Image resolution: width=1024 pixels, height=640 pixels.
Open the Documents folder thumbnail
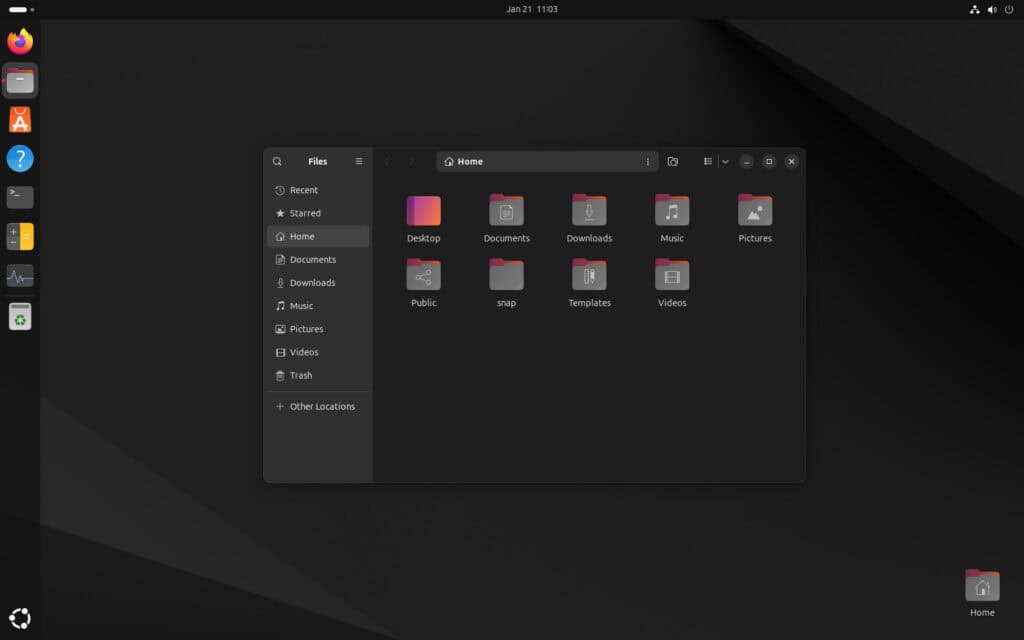(506, 211)
